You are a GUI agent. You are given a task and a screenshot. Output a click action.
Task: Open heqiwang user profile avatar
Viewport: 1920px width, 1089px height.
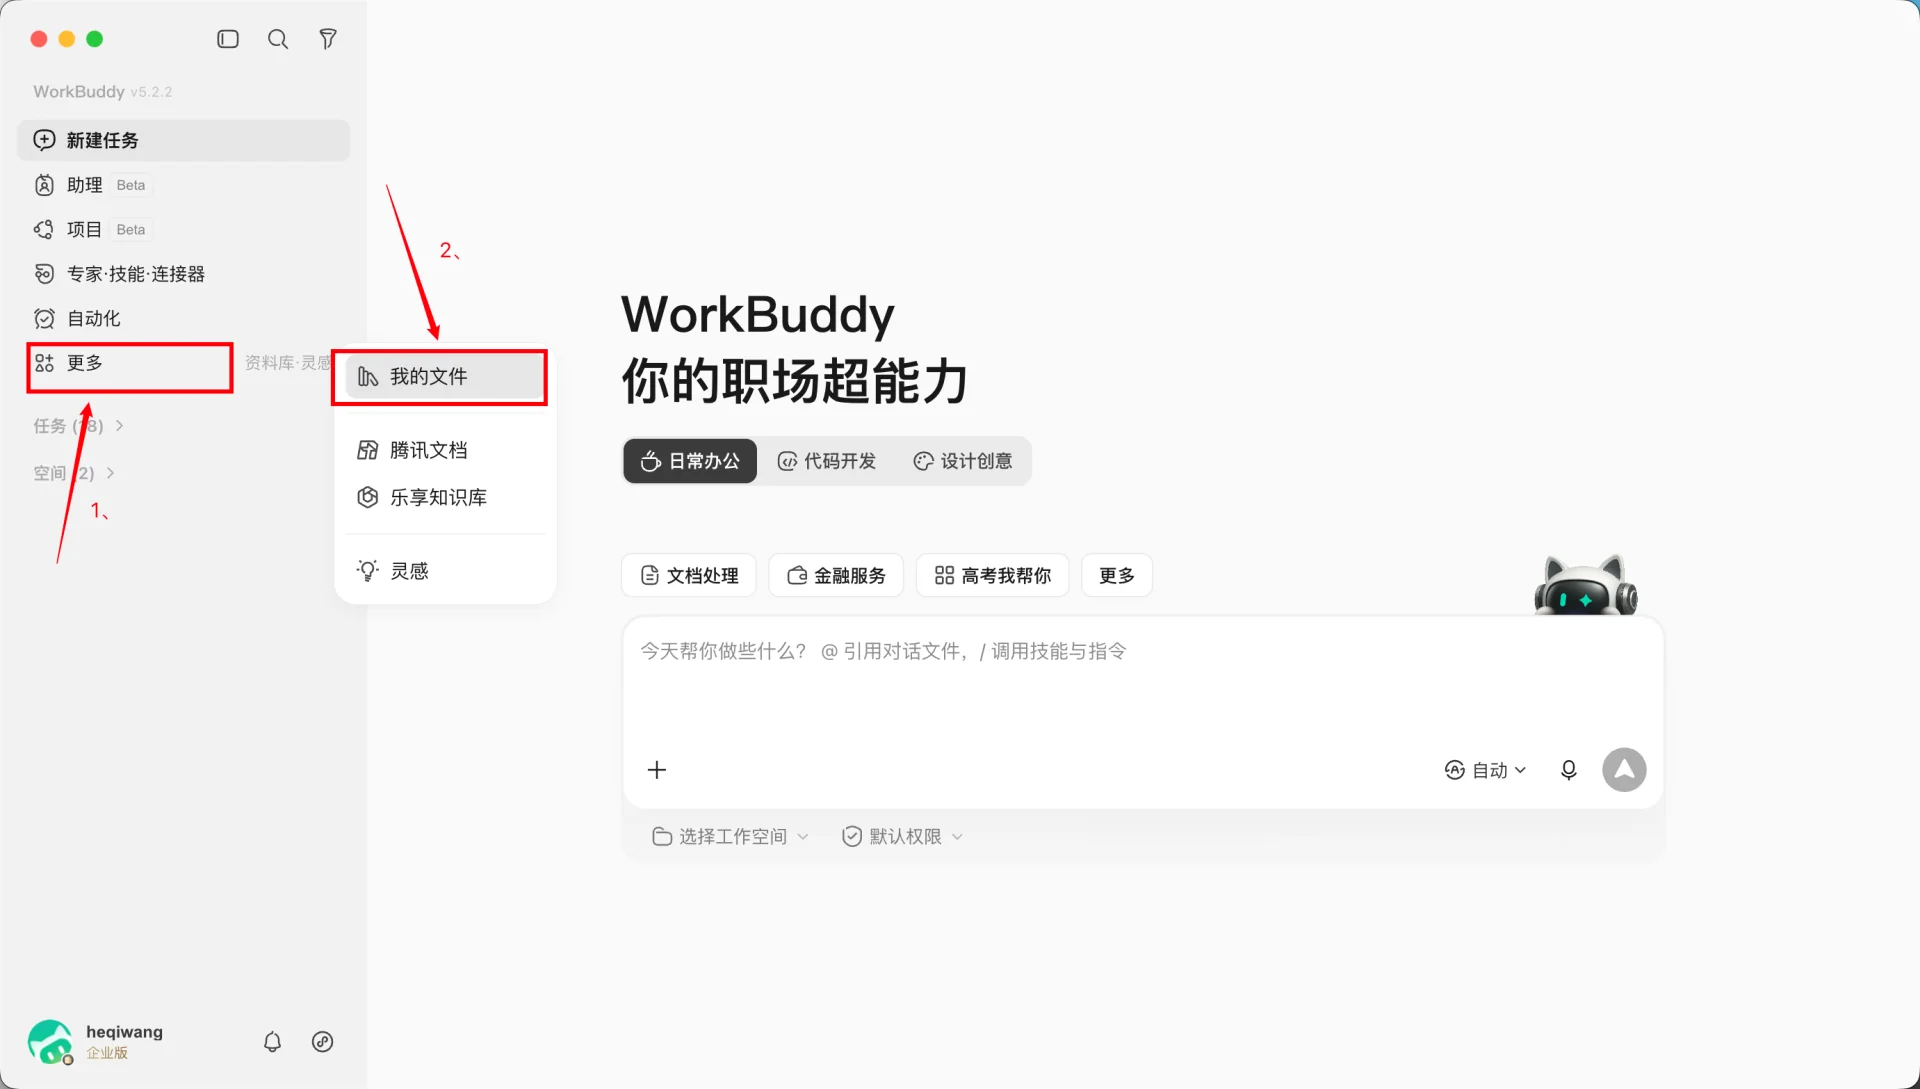pos(50,1042)
